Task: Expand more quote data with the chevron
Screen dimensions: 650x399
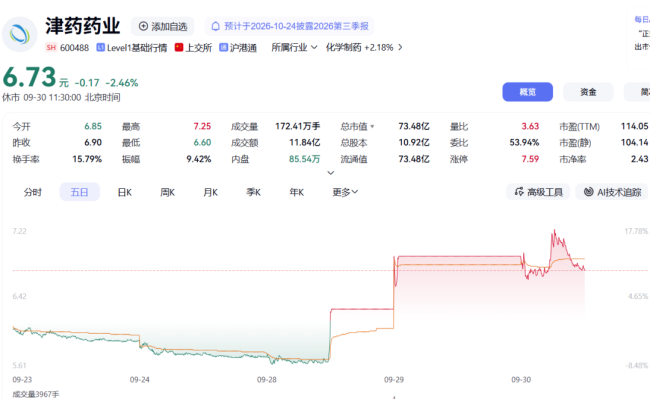Action: 330,173
